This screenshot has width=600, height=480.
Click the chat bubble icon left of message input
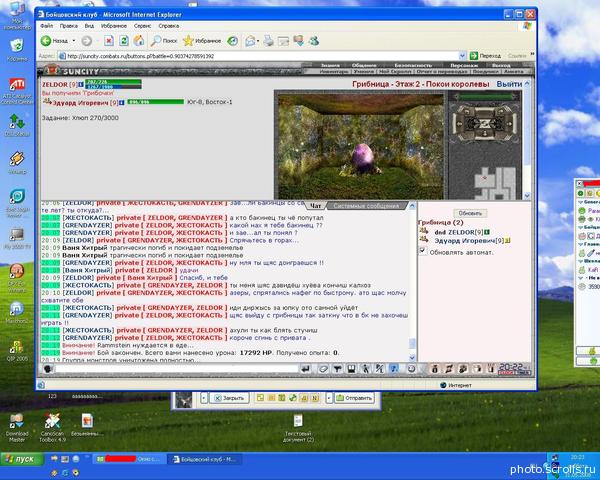(x=48, y=369)
